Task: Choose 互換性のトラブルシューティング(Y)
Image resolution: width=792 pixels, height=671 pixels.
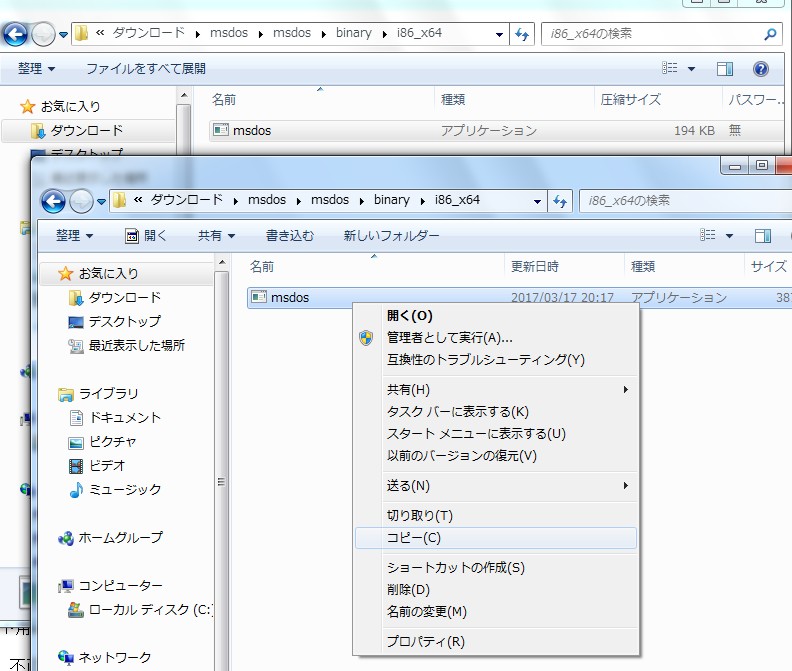Action: pos(496,360)
